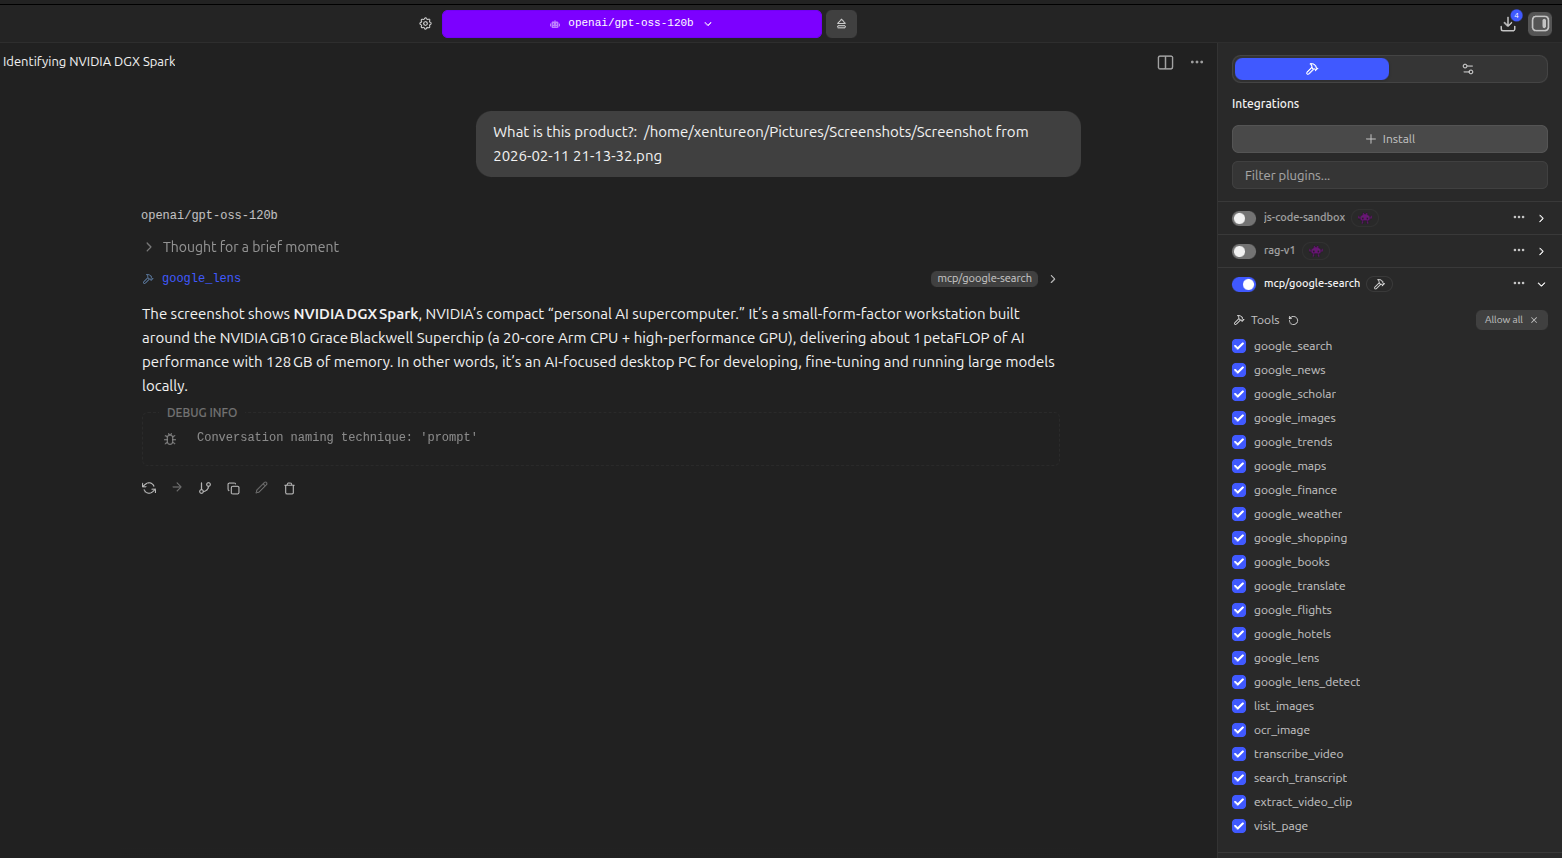Image resolution: width=1562 pixels, height=858 pixels.
Task: Open the openai/gpt-oss-120b model dropdown
Action: [x=631, y=23]
